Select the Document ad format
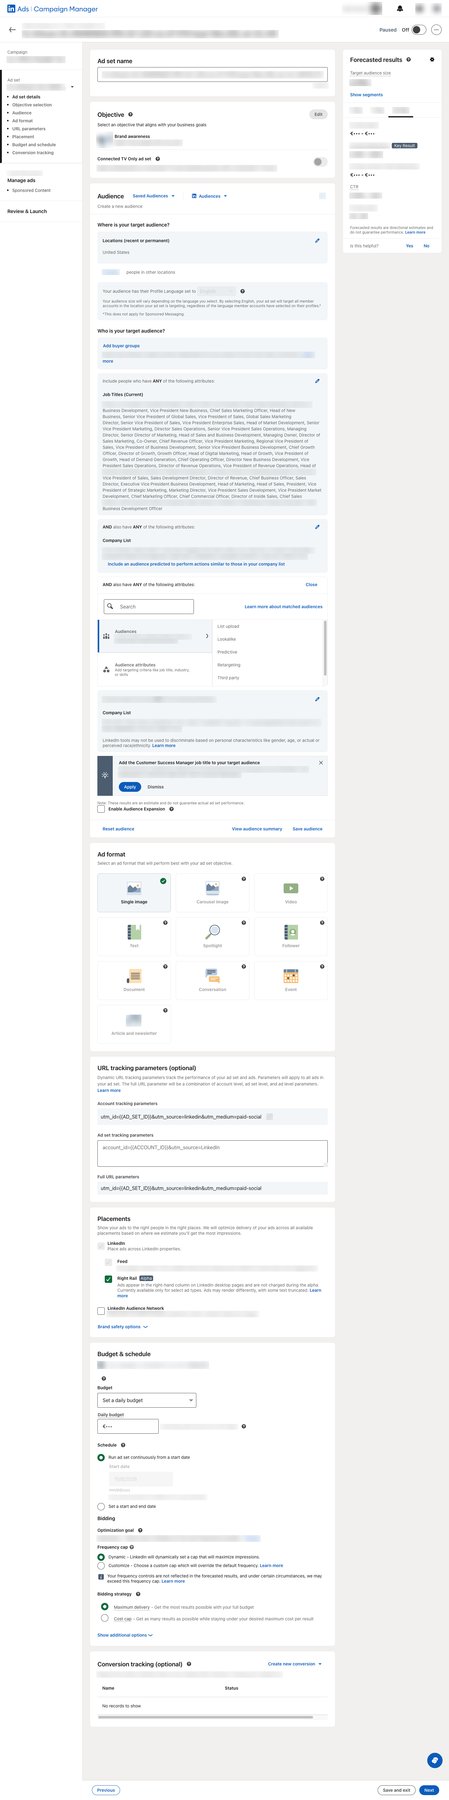 click(134, 980)
